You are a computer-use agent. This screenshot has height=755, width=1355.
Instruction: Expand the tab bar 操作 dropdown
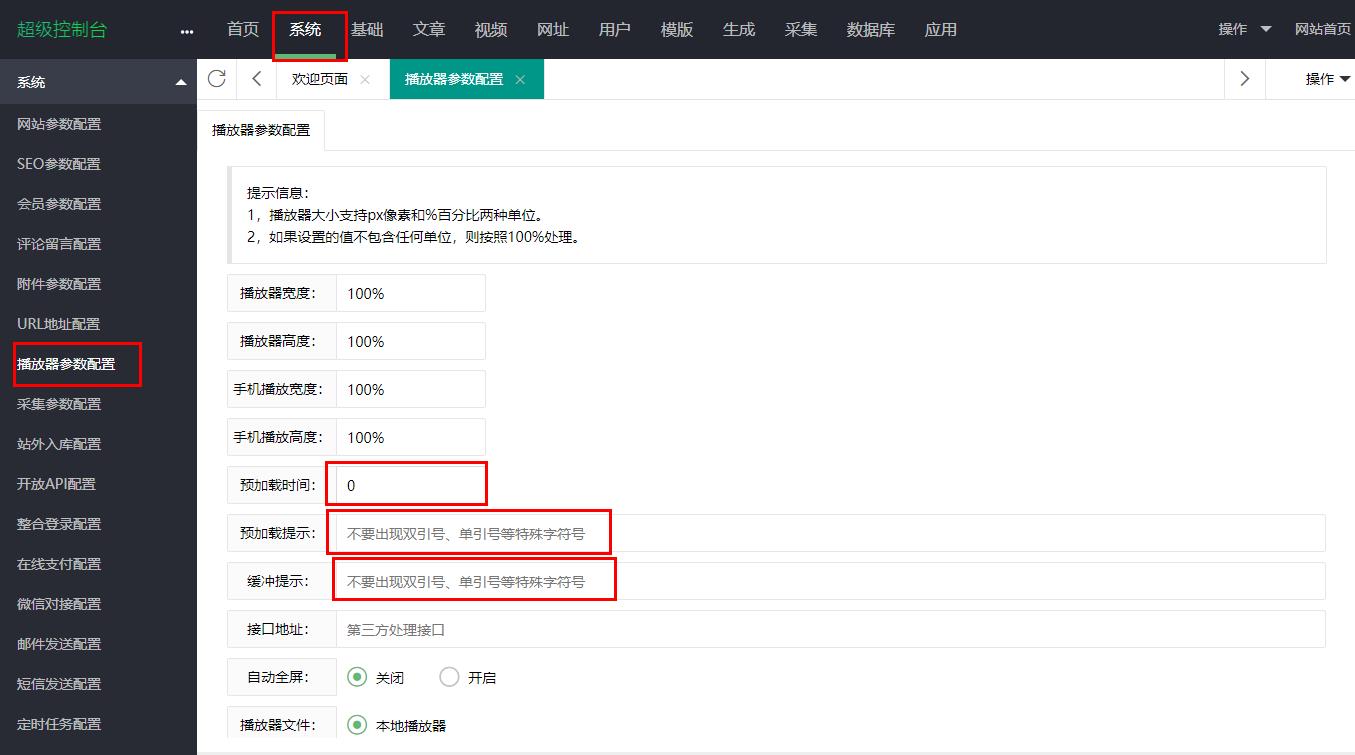[x=1326, y=79]
